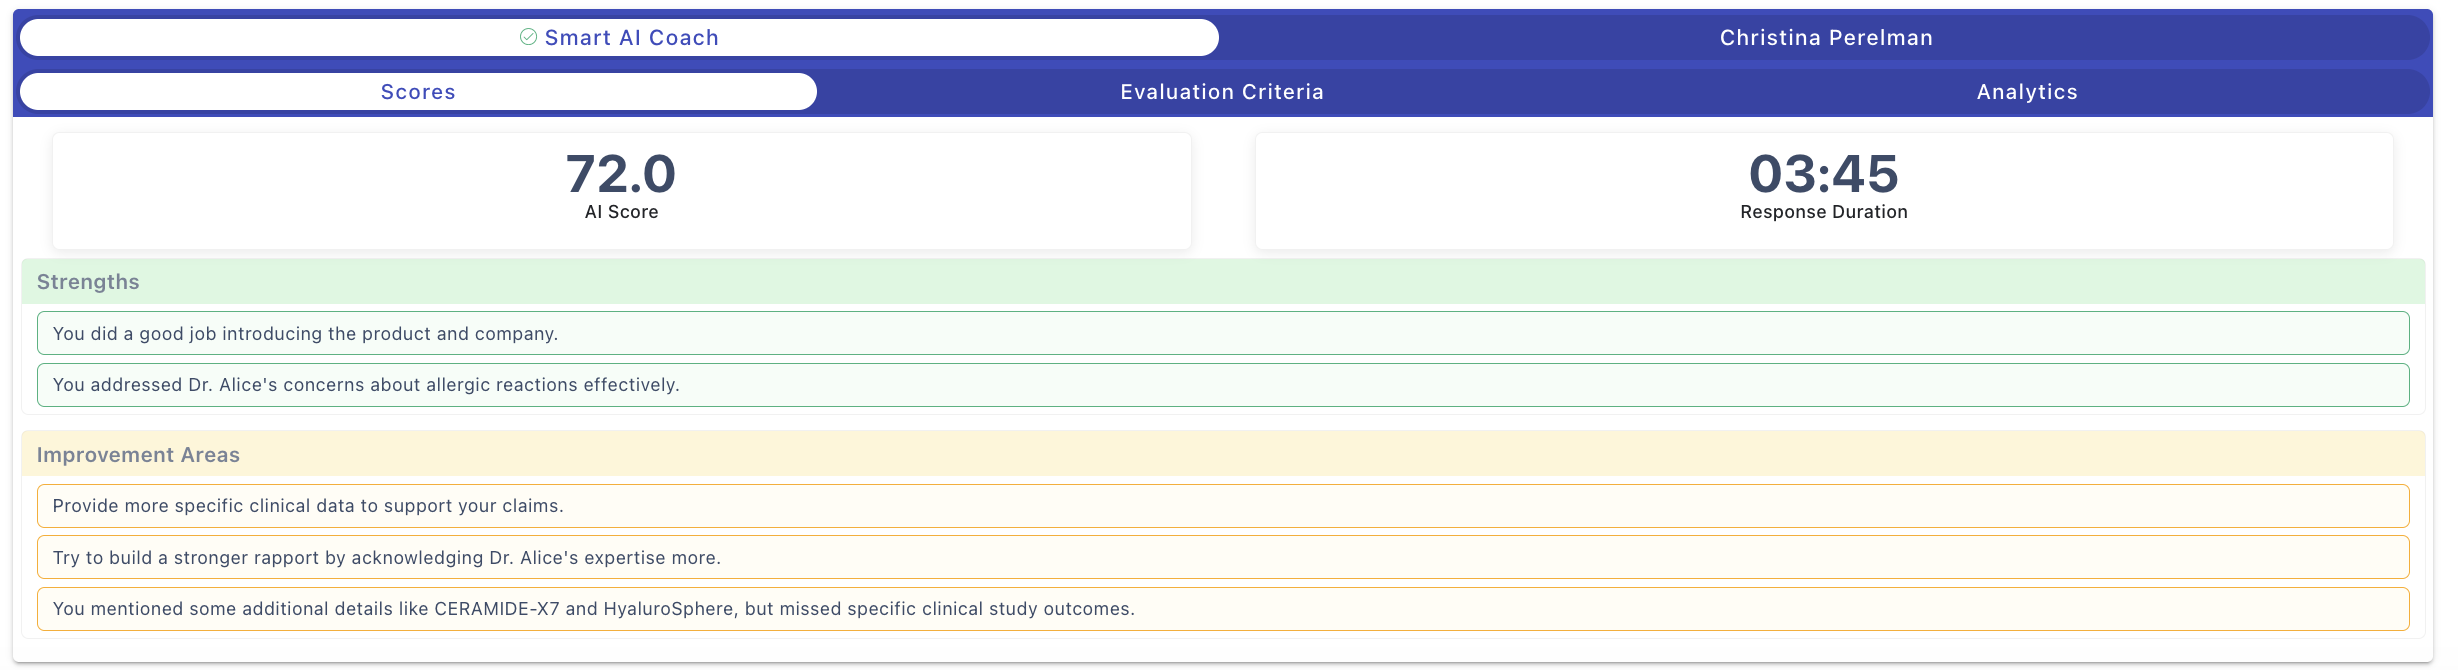
Task: Open the Scores tab
Action: 418,92
